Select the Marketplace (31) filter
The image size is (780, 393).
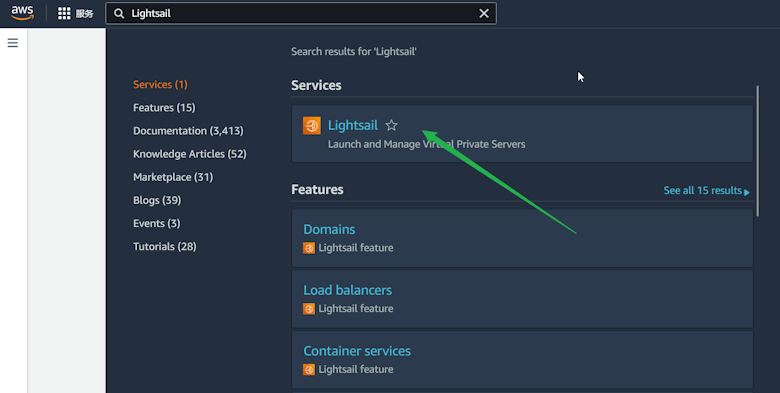[x=173, y=177]
